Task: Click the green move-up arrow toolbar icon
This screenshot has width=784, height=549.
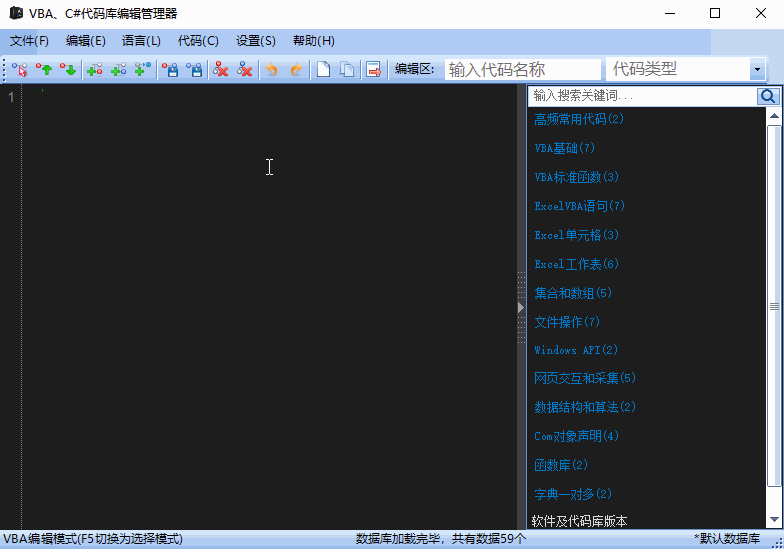Action: 44,69
